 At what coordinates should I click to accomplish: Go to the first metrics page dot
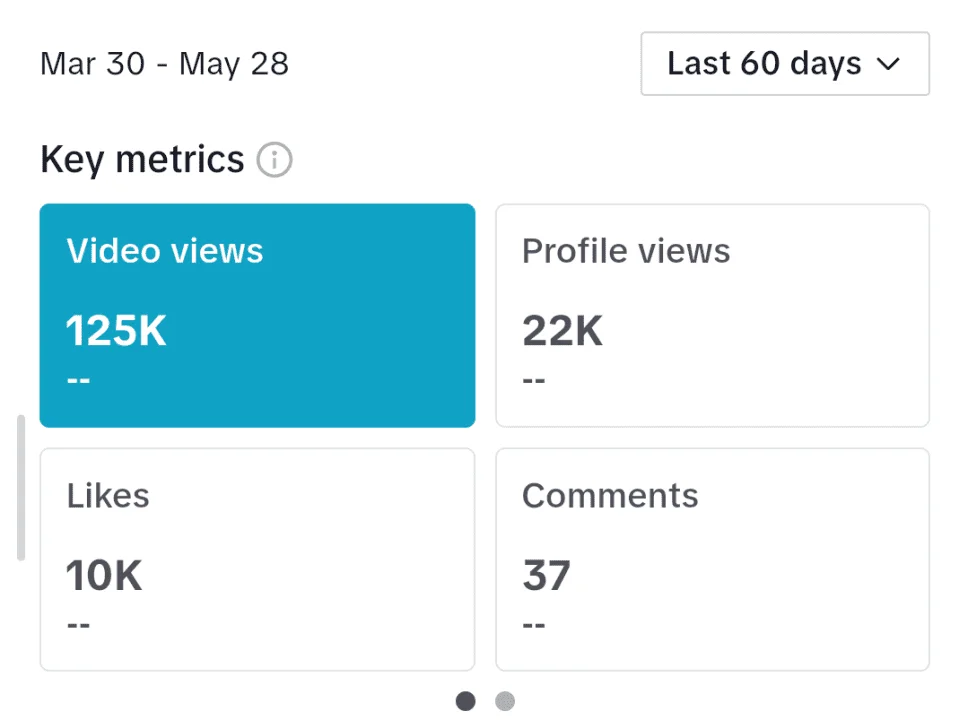(465, 701)
